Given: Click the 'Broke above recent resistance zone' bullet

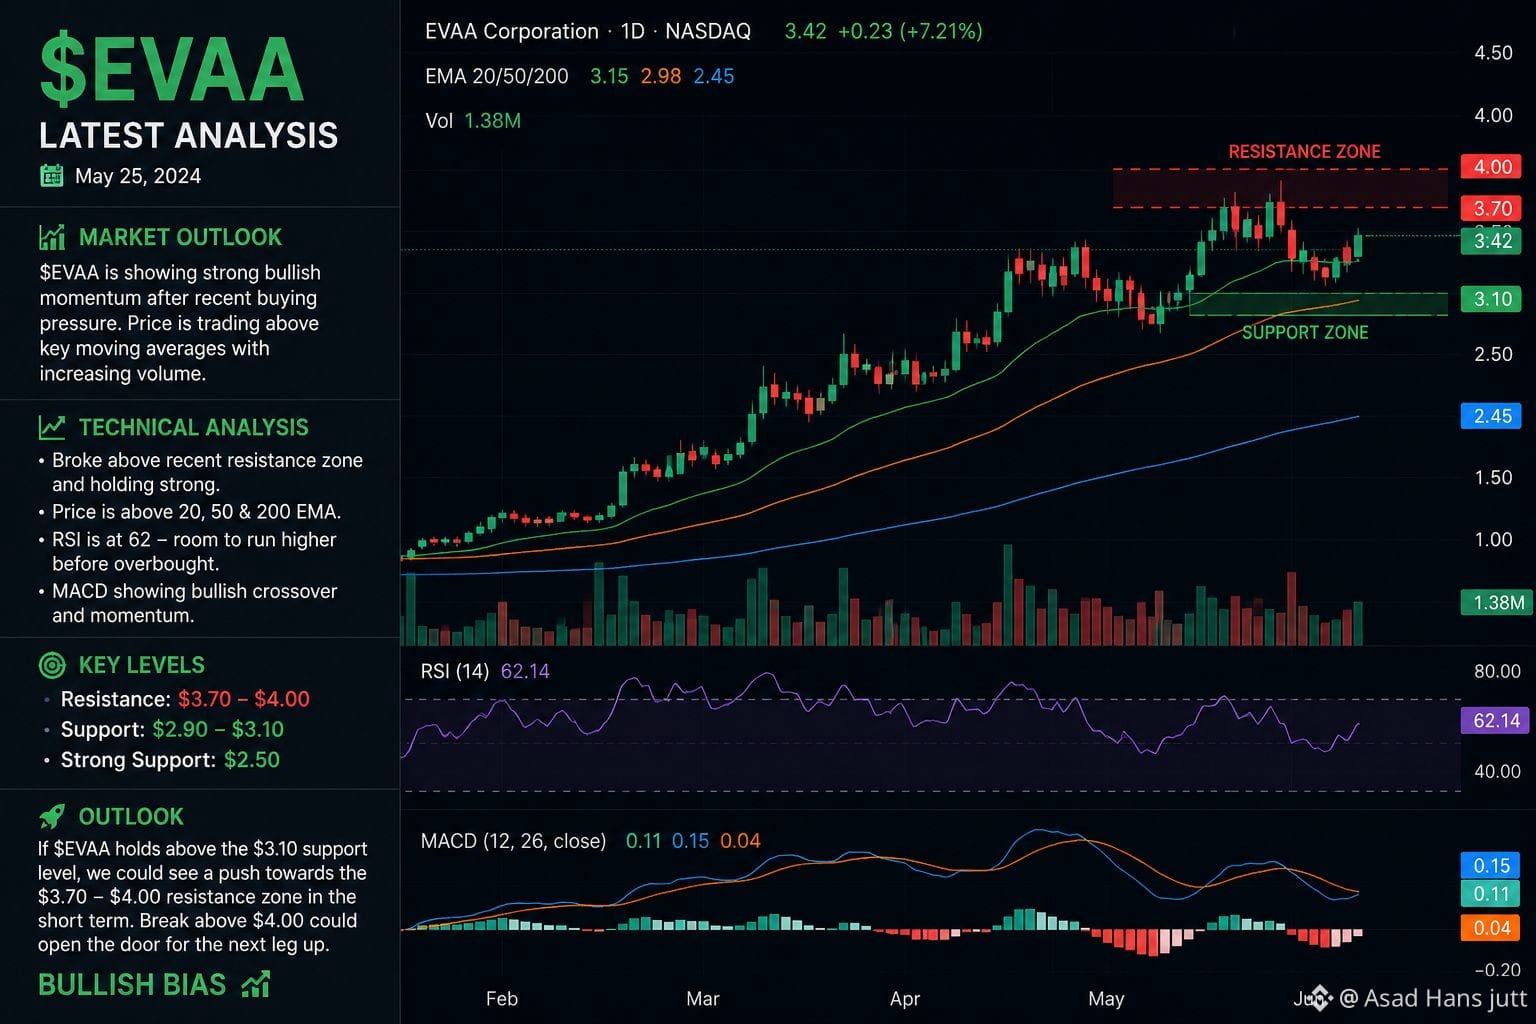Looking at the screenshot, I should 207,472.
